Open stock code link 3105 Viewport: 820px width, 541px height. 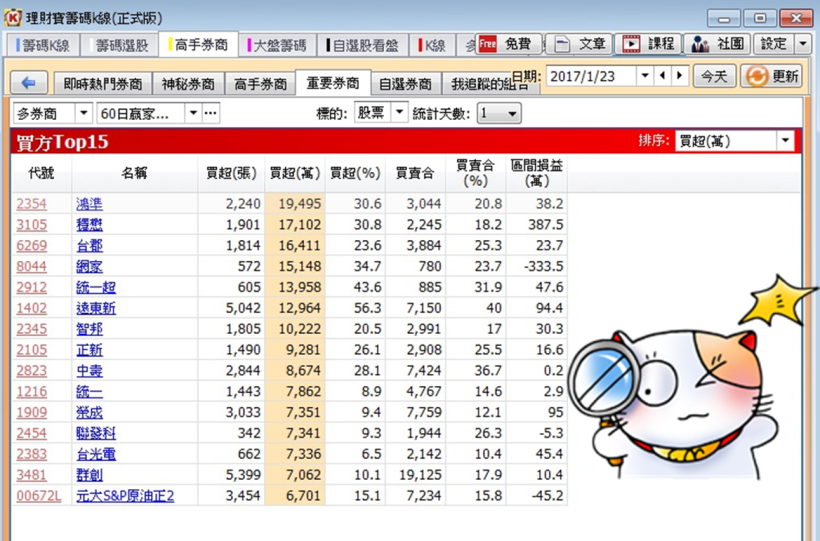tap(31, 224)
